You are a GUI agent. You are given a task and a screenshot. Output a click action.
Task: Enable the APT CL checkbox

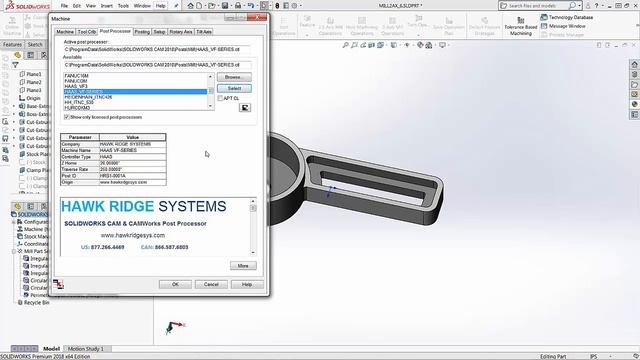pos(220,98)
